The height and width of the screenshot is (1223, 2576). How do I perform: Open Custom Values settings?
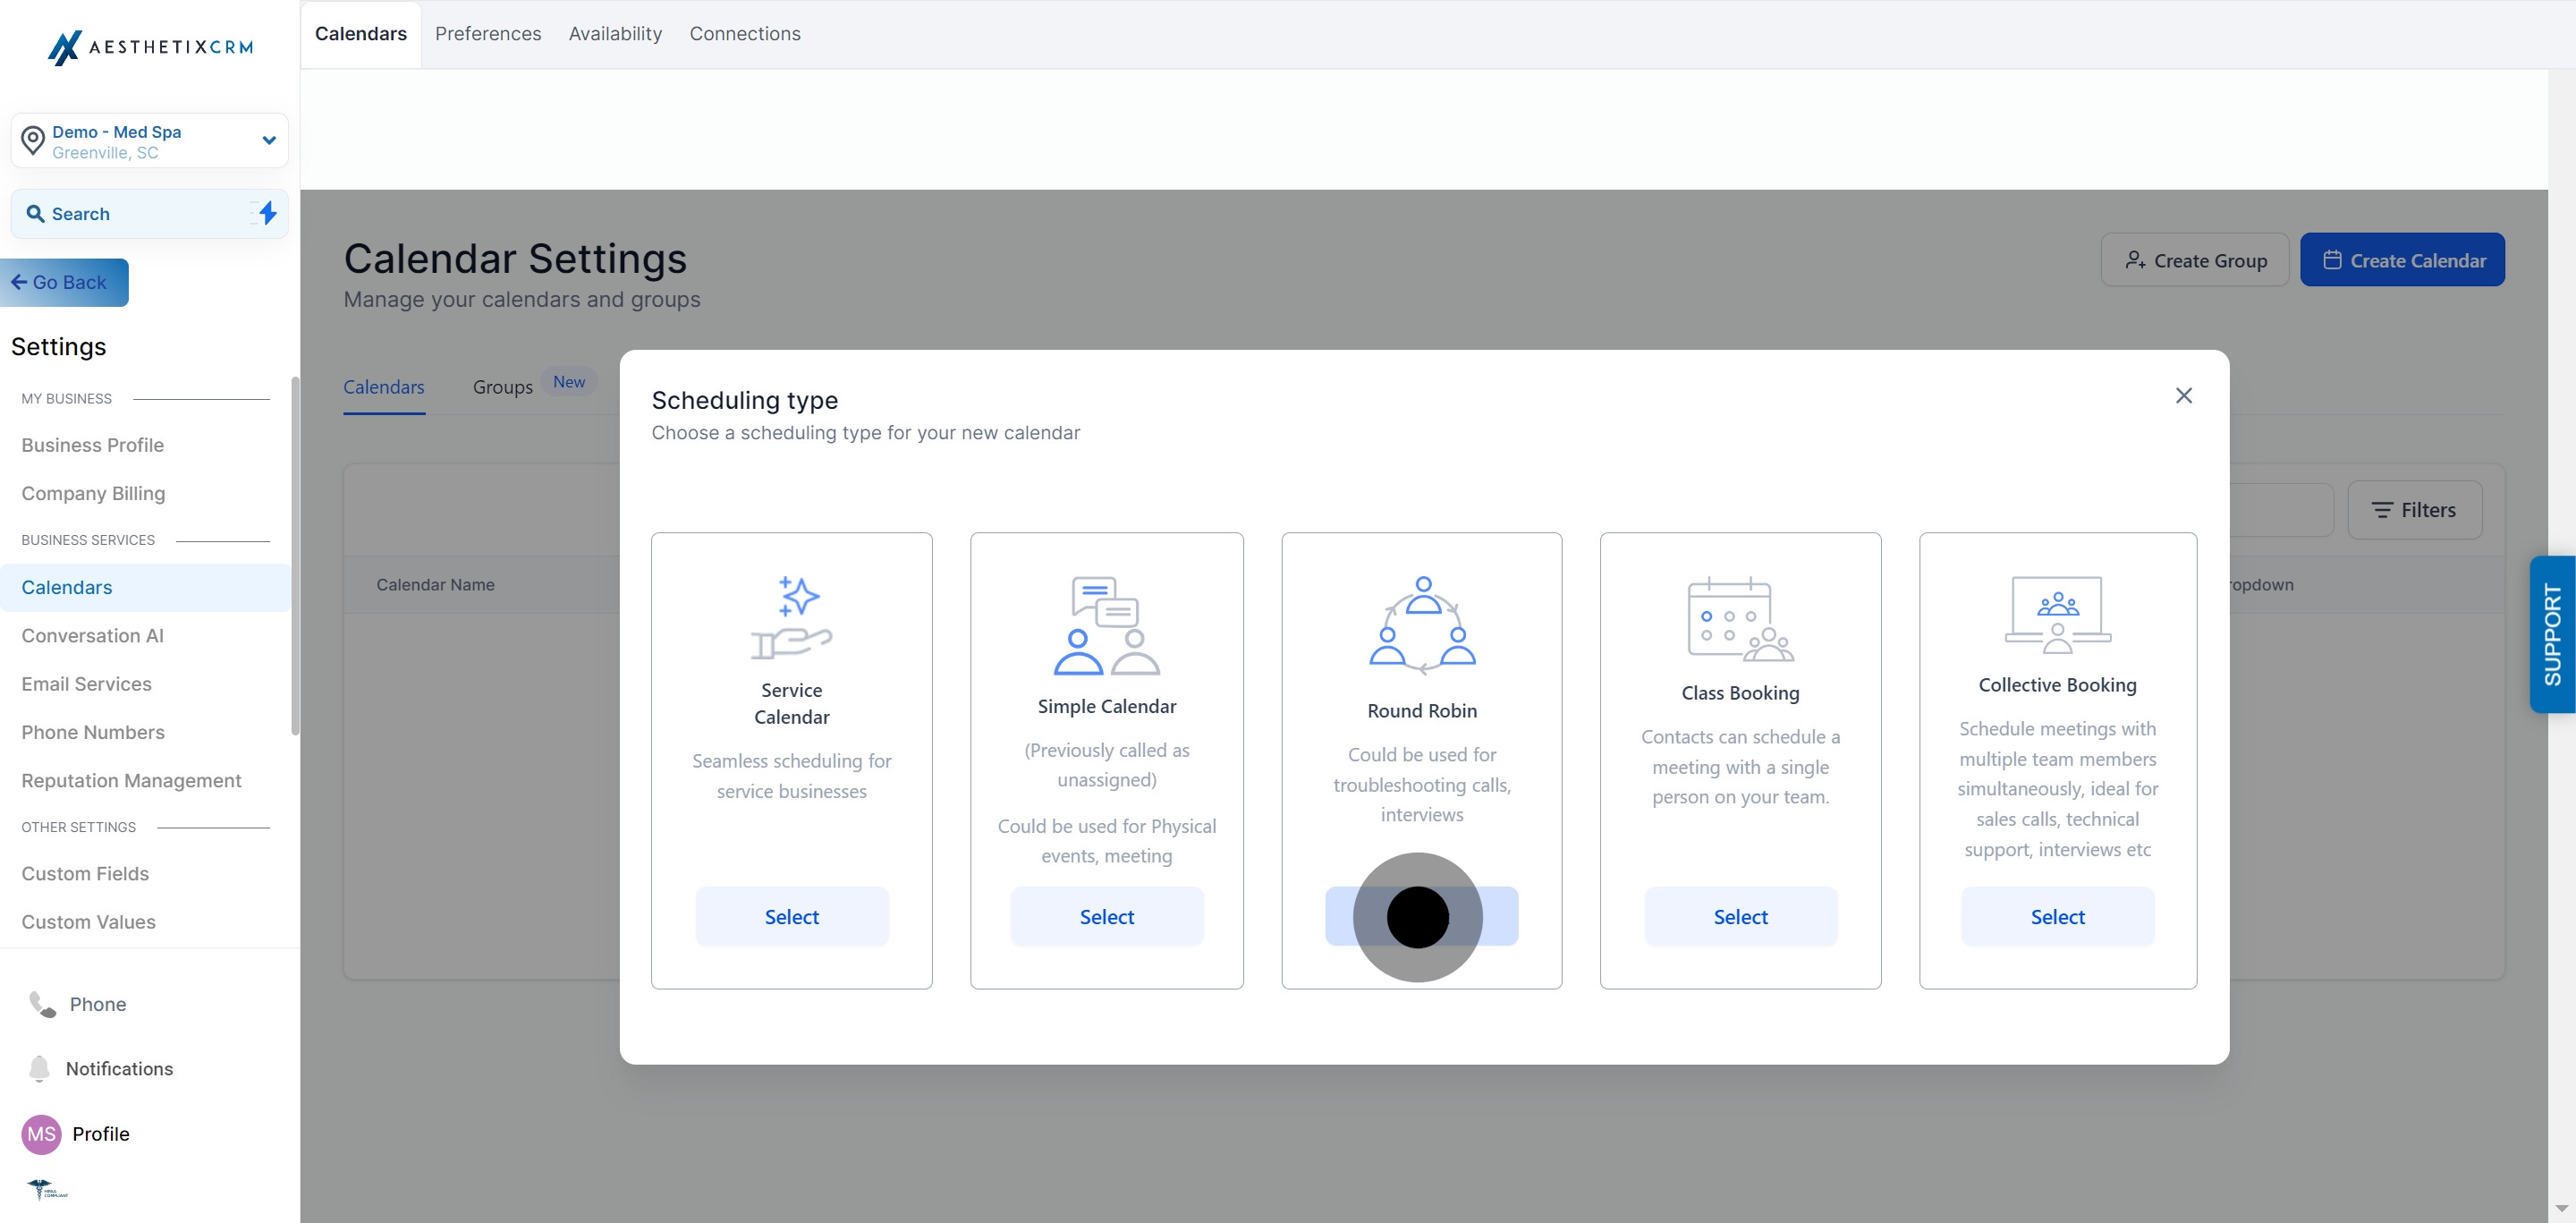click(89, 922)
